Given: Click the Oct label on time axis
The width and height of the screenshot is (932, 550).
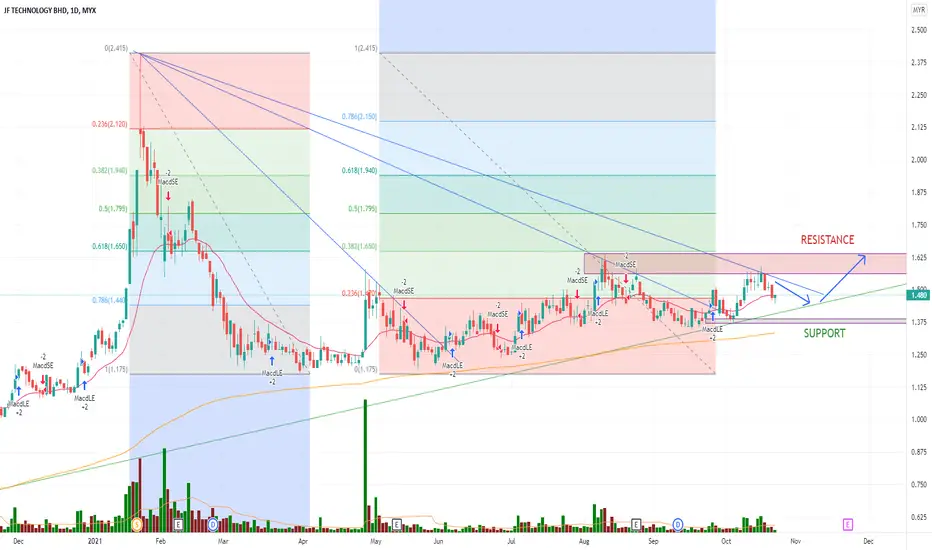Looking at the screenshot, I should click(x=726, y=541).
